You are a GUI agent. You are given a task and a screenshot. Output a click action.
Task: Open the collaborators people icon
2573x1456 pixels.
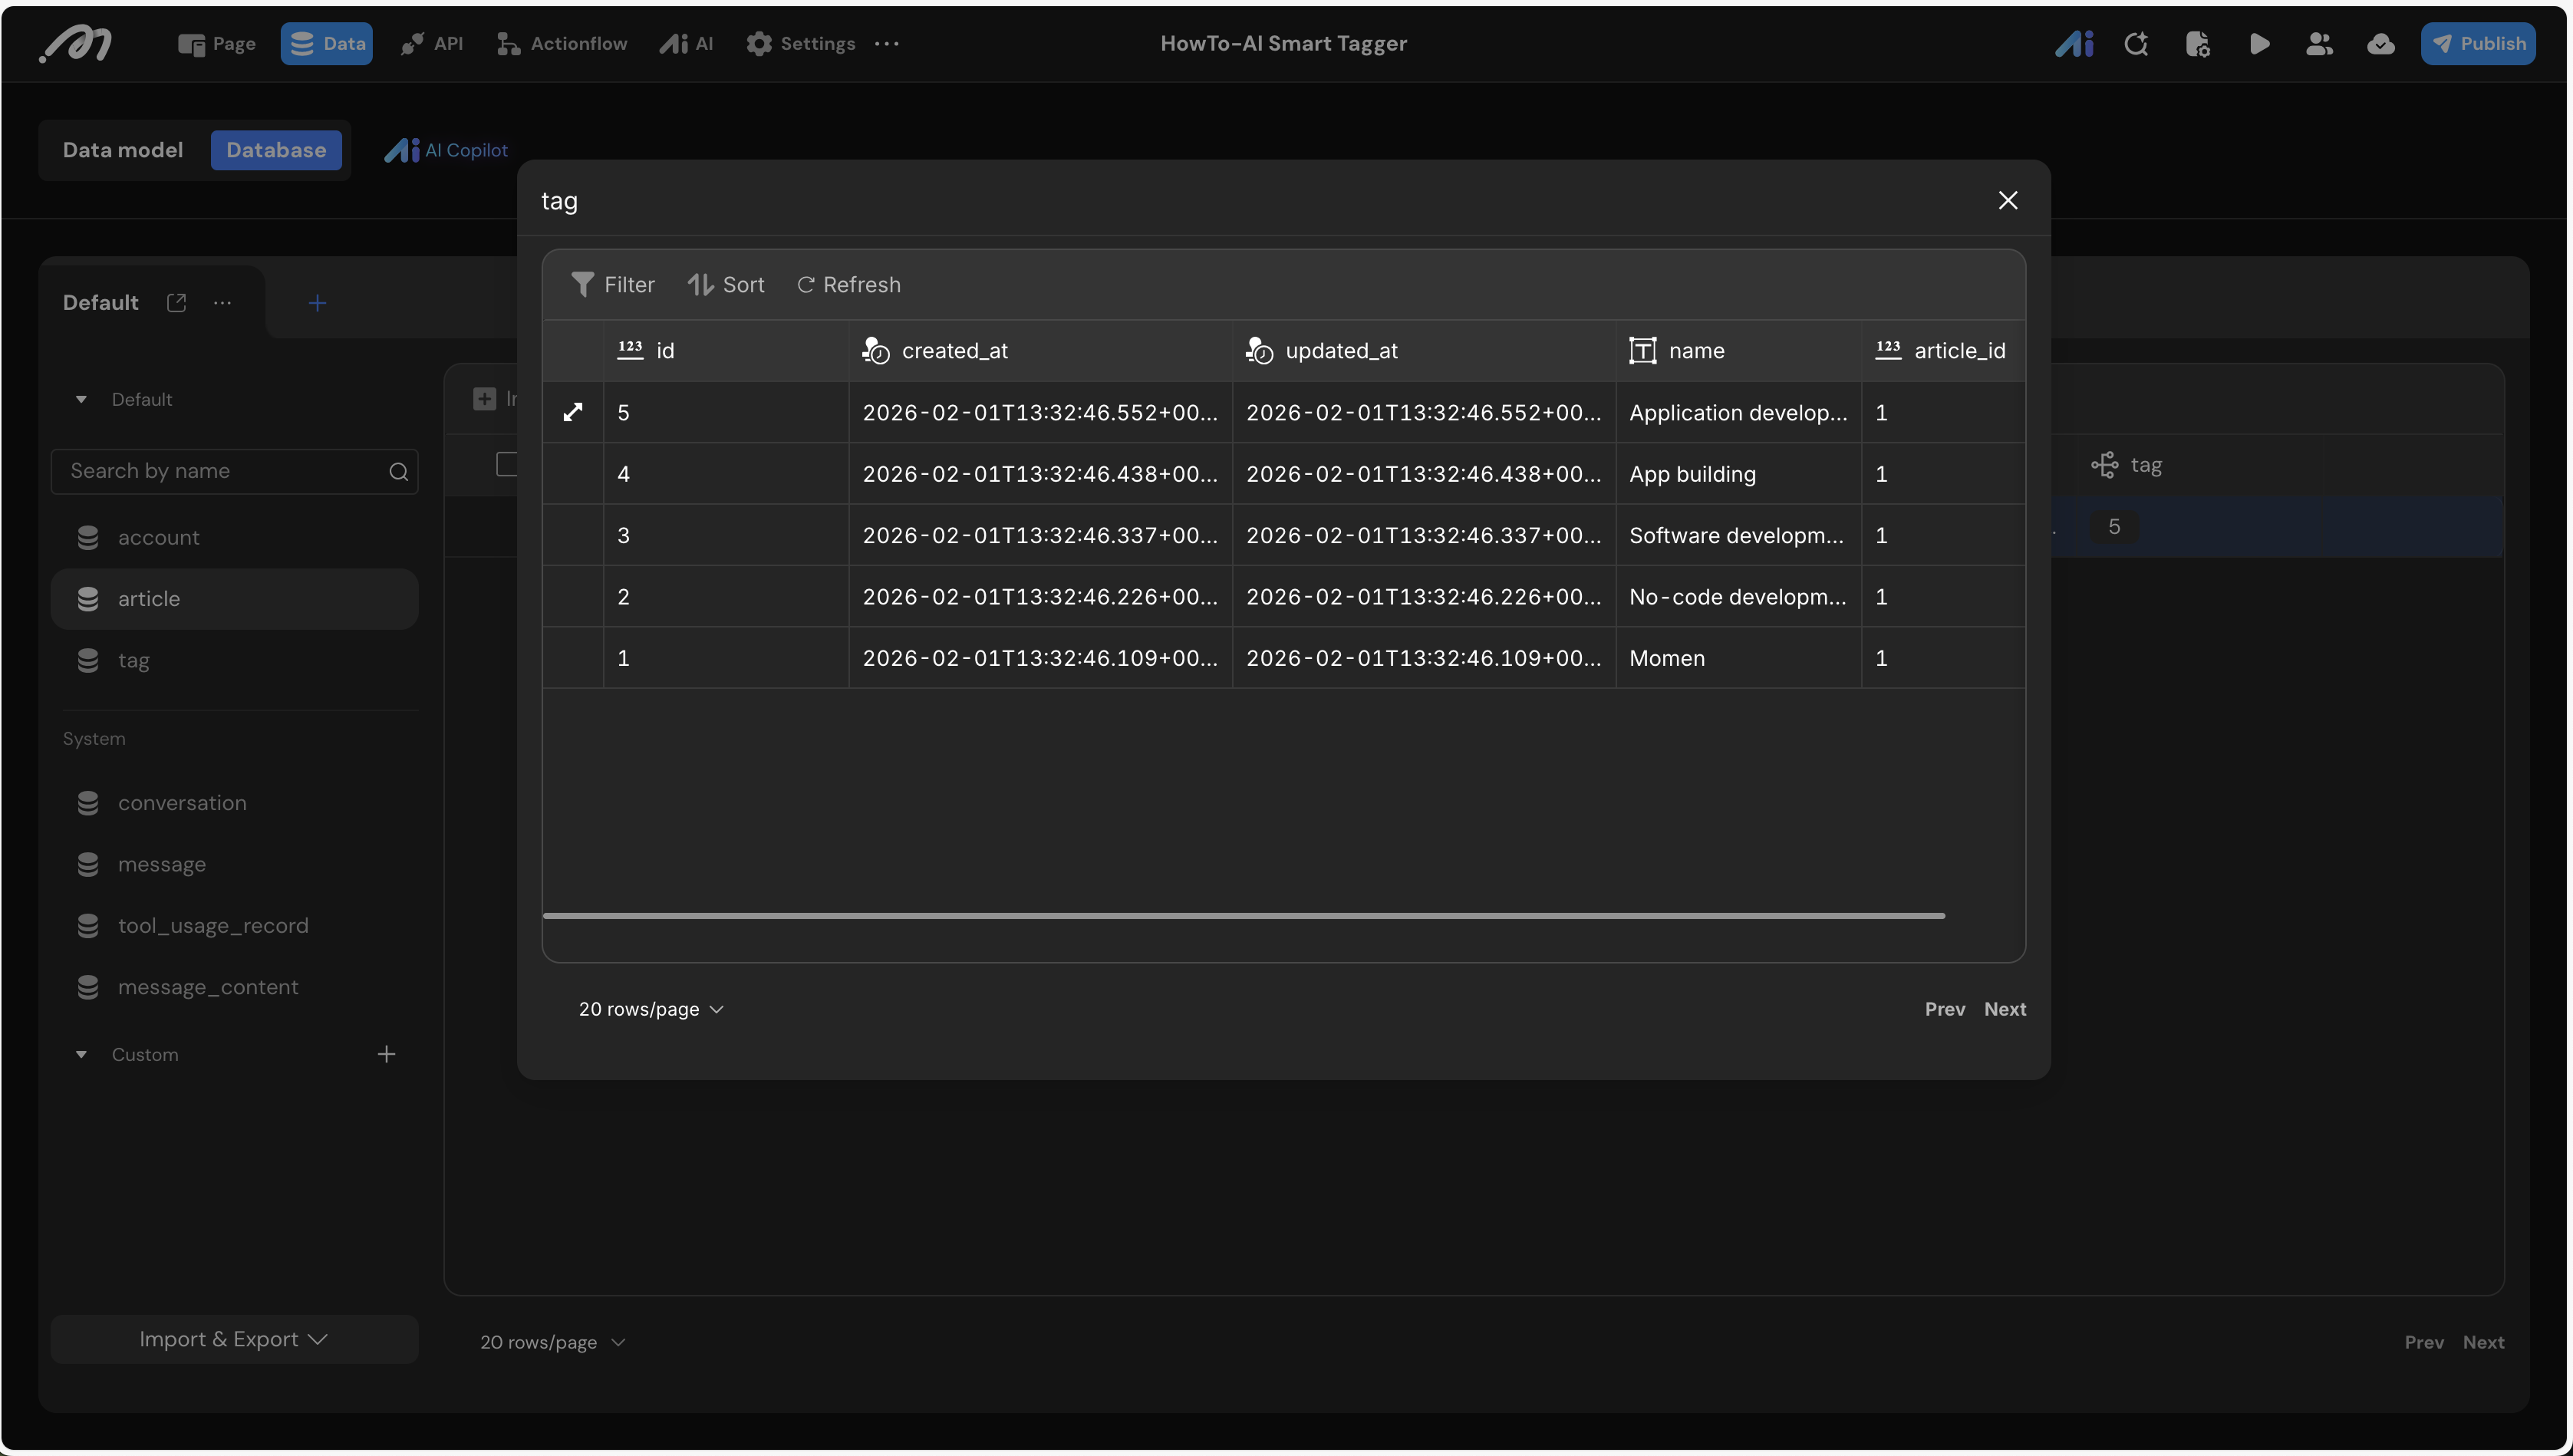point(2319,44)
